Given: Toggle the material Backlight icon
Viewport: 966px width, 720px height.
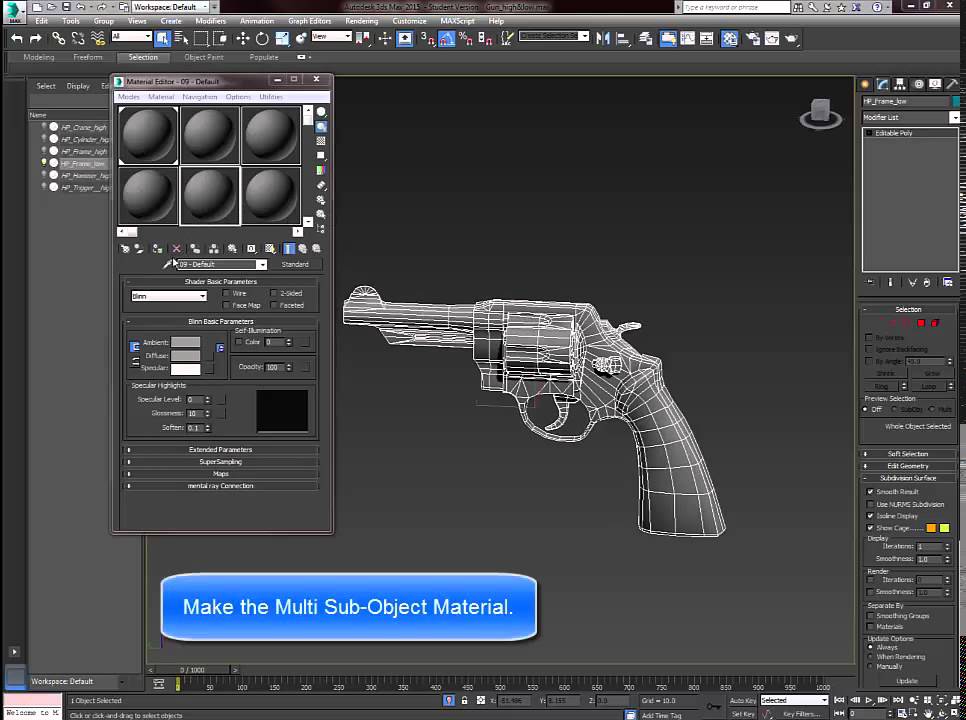Looking at the screenshot, I should click(321, 127).
